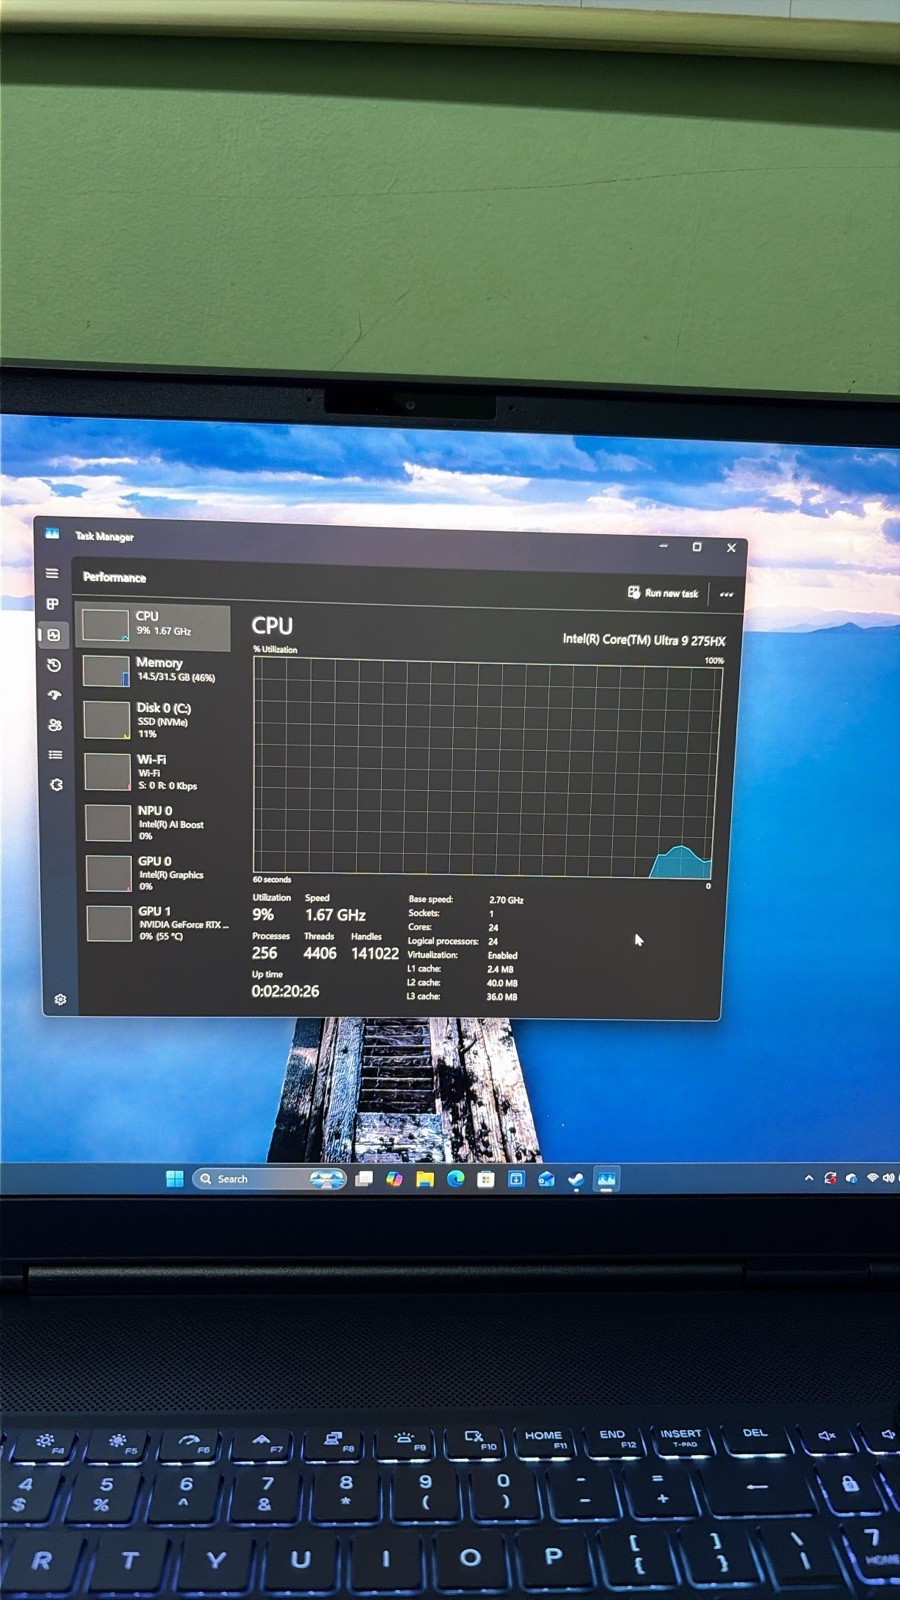Select the GPU 1 NVIDIA GeForce entry
The width and height of the screenshot is (900, 1600).
(x=159, y=923)
